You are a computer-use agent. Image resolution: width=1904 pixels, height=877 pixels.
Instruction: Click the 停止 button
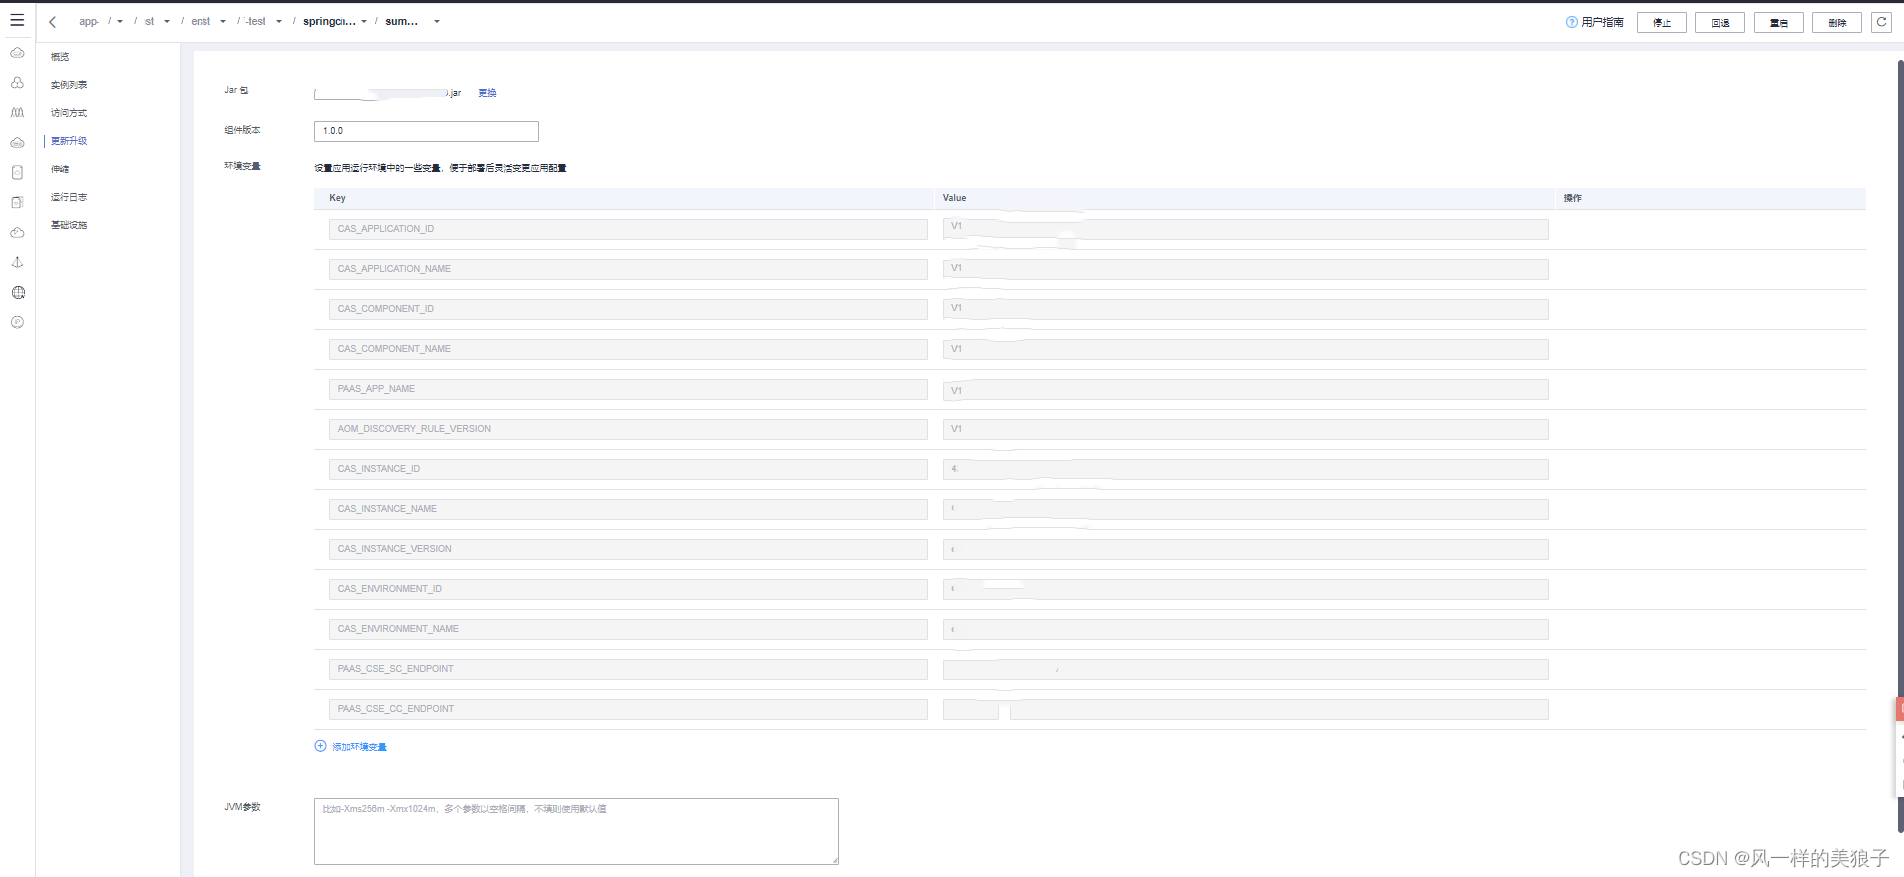(1662, 23)
